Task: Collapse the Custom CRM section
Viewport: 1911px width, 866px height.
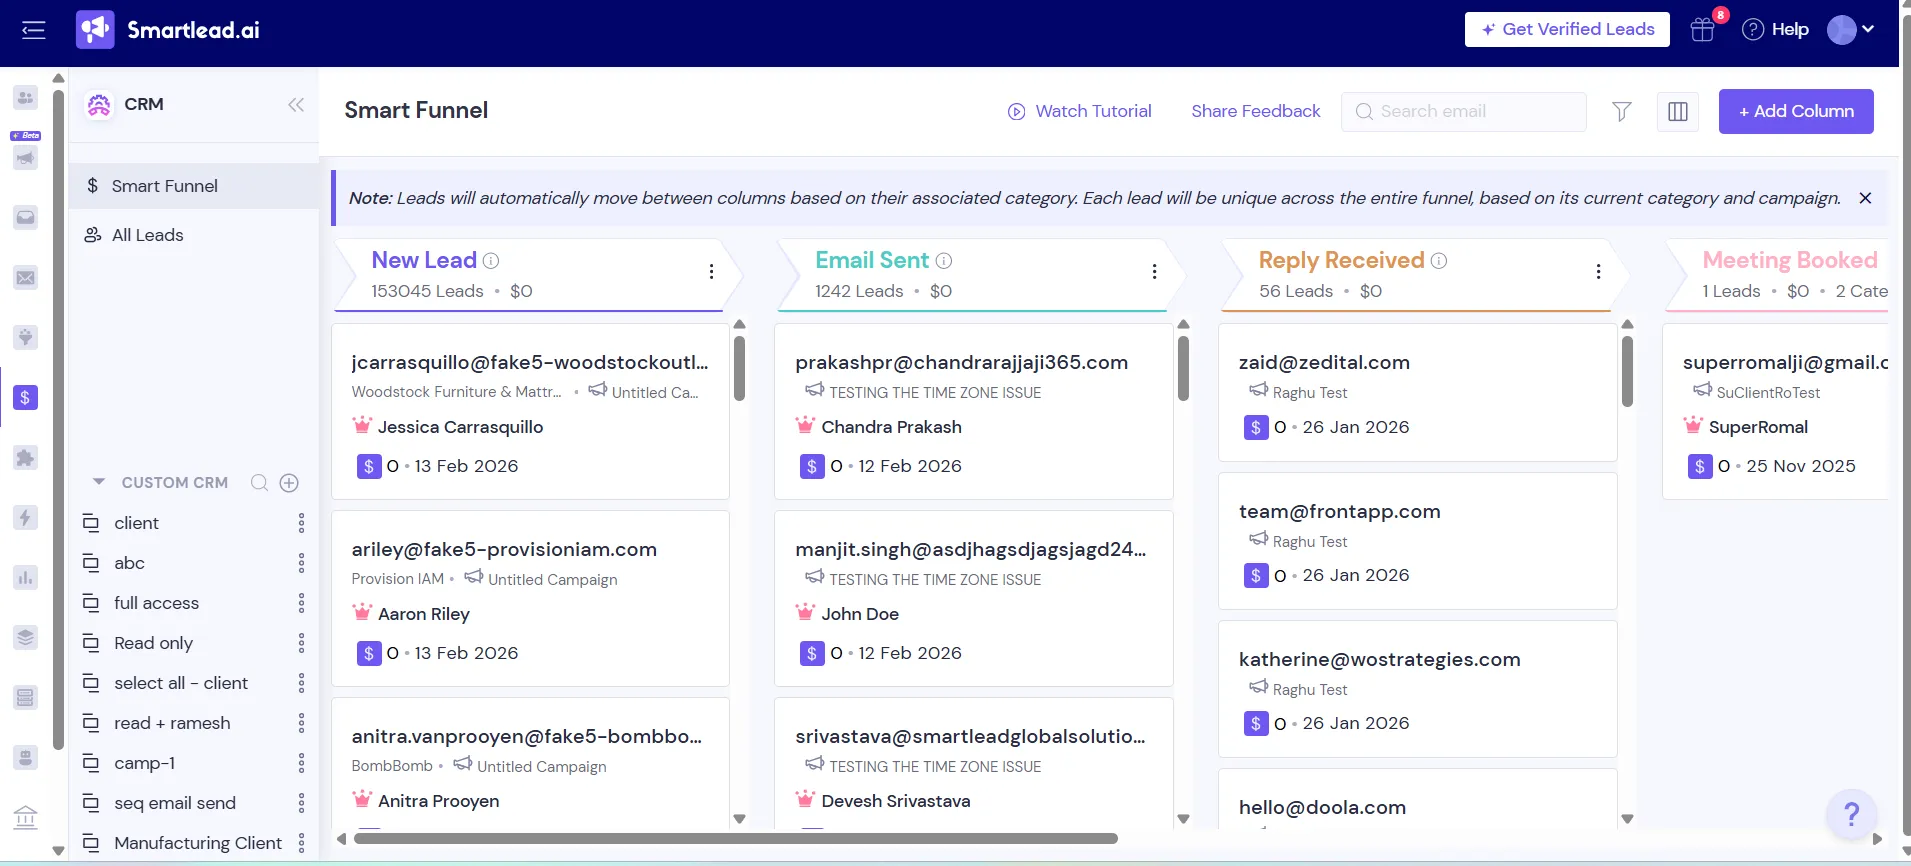Action: [x=99, y=482]
